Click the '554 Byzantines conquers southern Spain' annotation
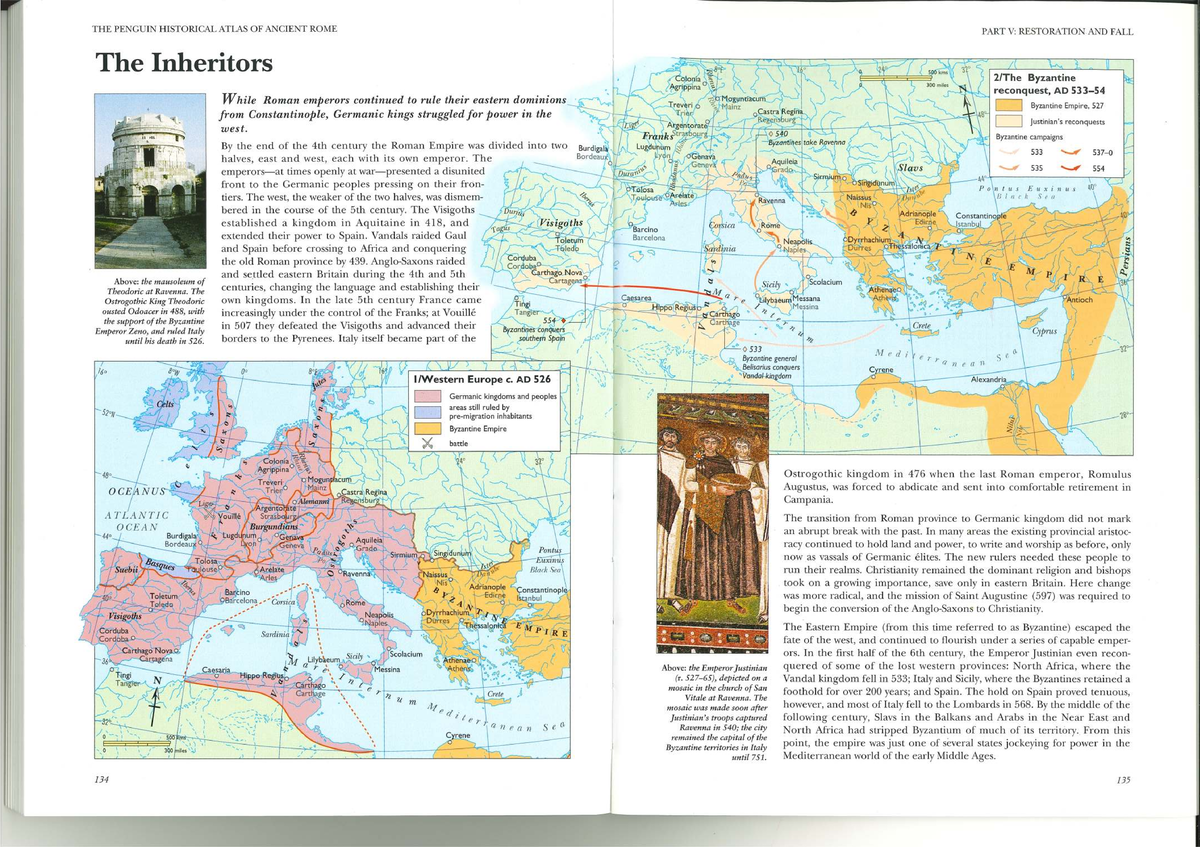This screenshot has height=847, width=1200. (x=536, y=329)
